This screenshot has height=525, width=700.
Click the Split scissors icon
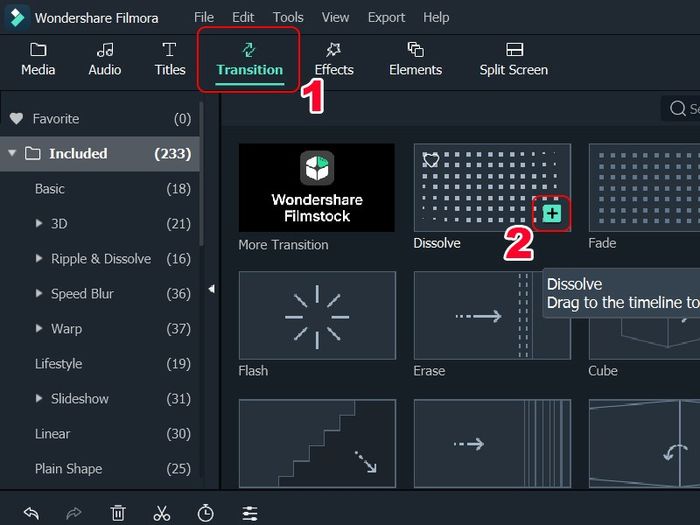pyautogui.click(x=162, y=513)
